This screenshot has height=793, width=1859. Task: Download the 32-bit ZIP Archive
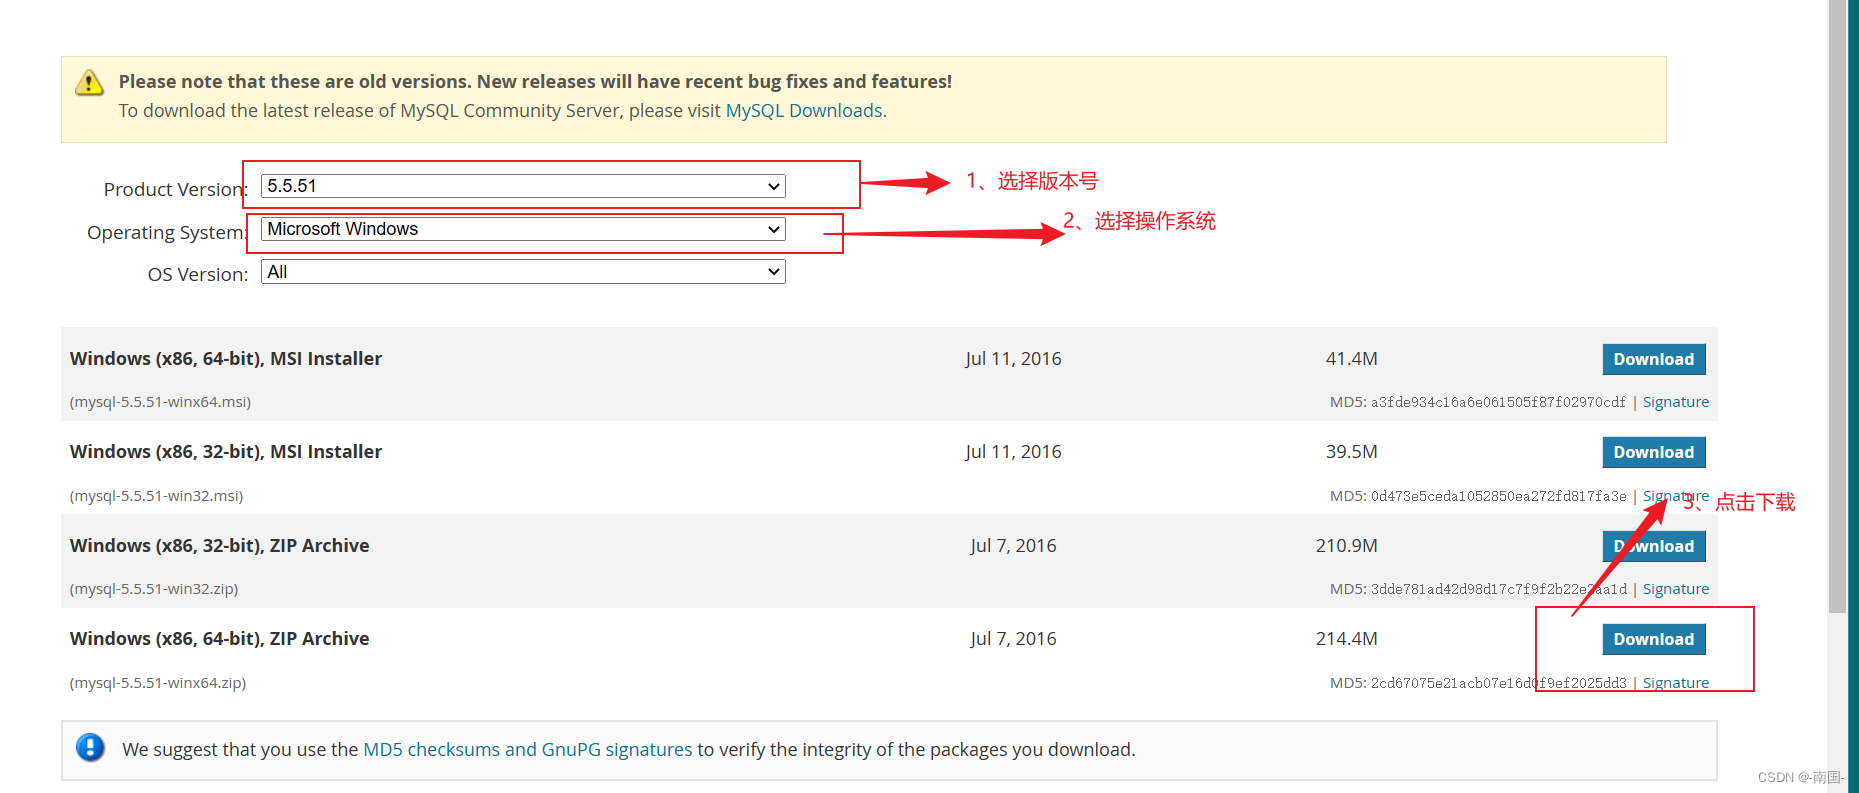[1653, 546]
